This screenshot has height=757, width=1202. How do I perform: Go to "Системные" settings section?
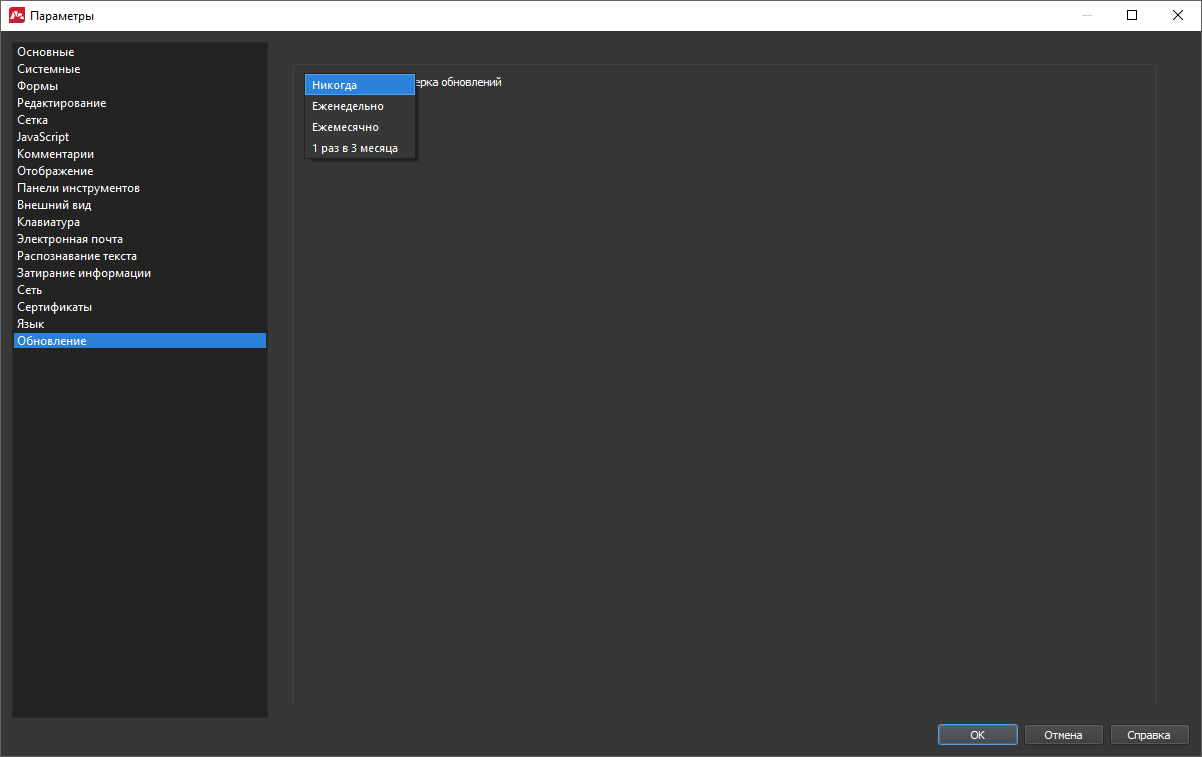(x=49, y=69)
